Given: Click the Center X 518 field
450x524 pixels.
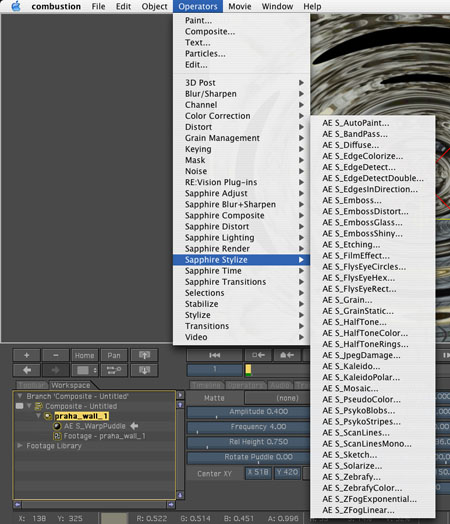Looking at the screenshot, I should click(258, 473).
